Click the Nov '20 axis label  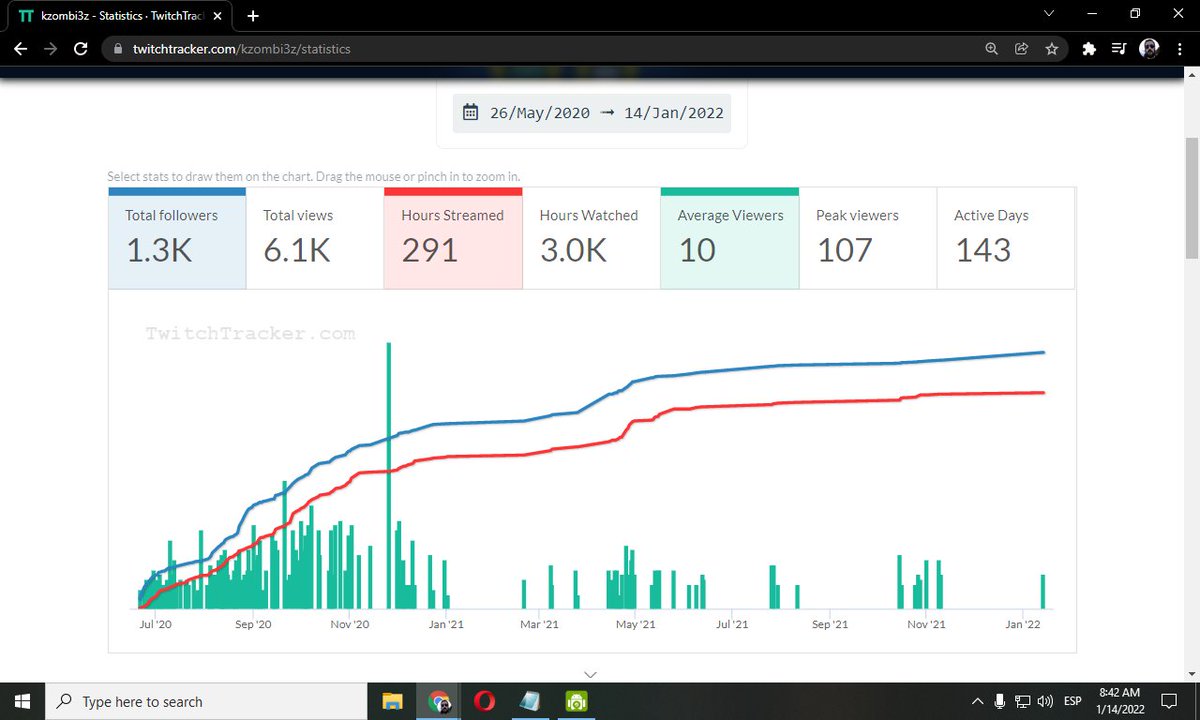[x=350, y=624]
